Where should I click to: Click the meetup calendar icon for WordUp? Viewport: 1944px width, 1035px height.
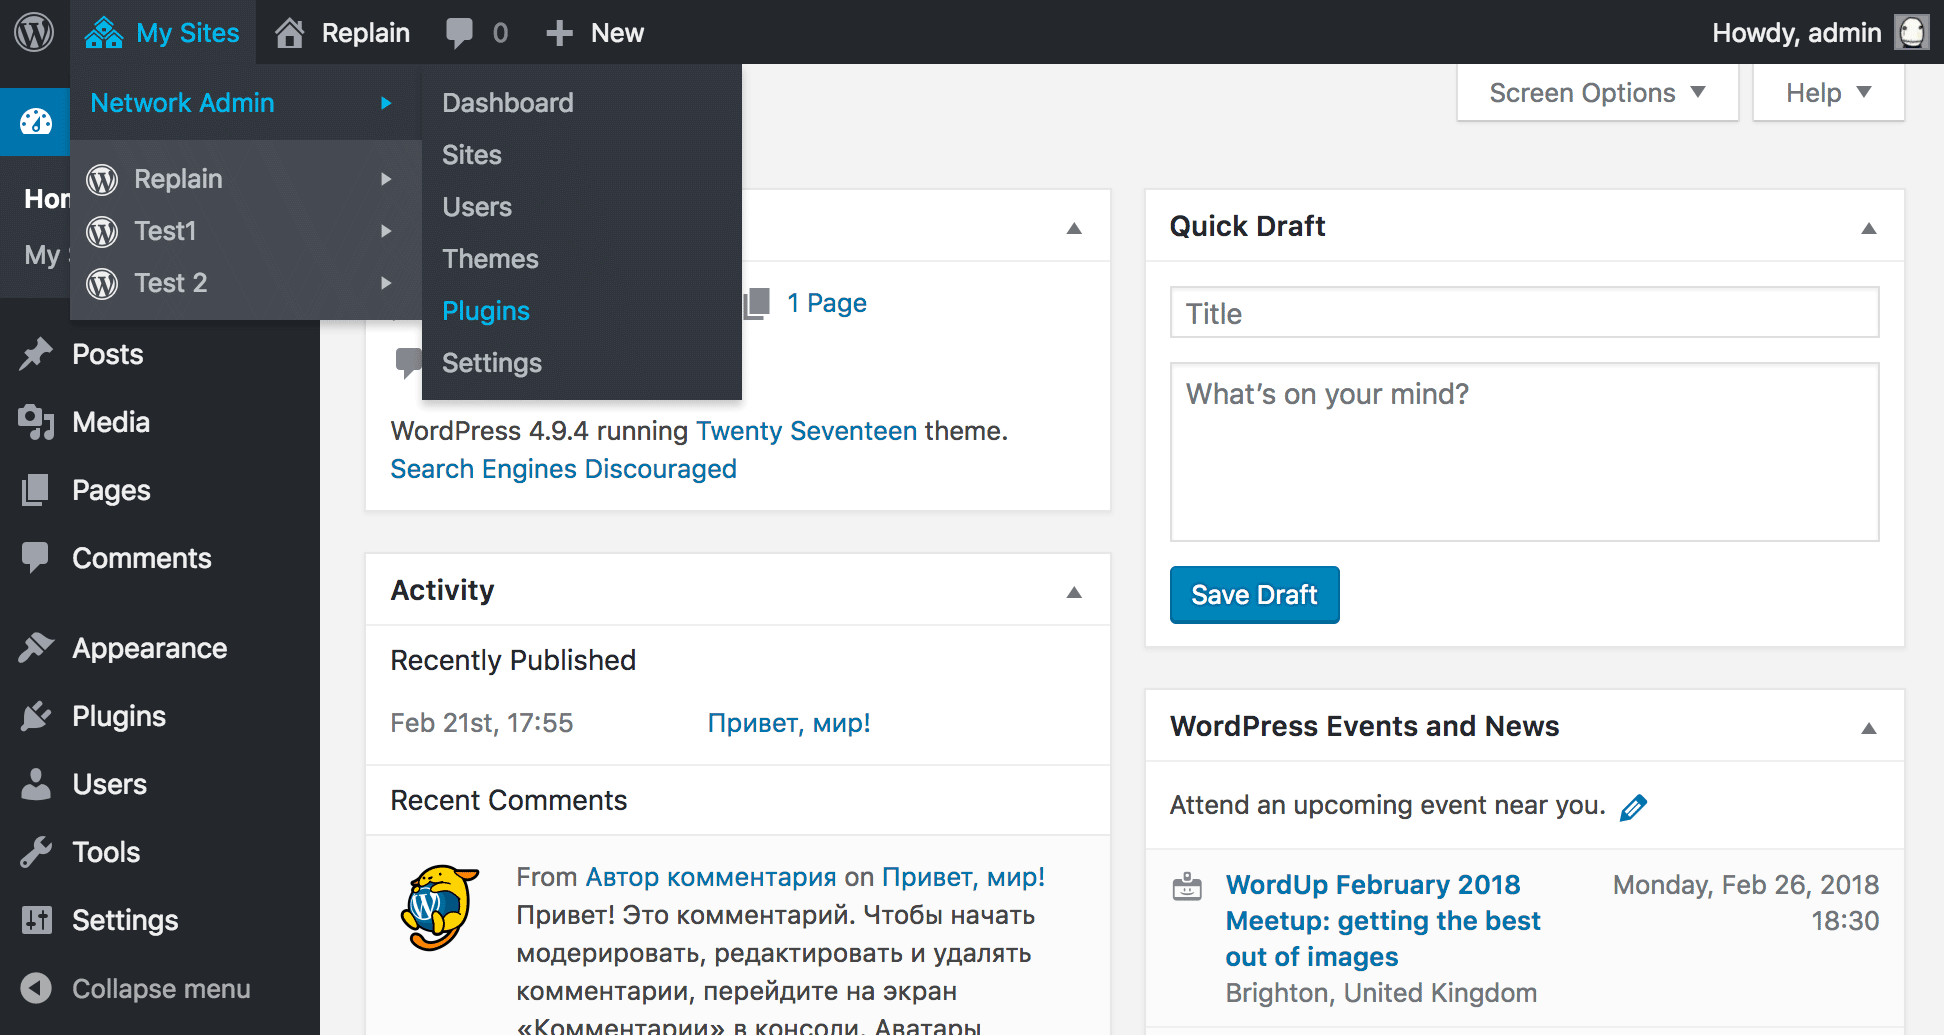[1187, 886]
